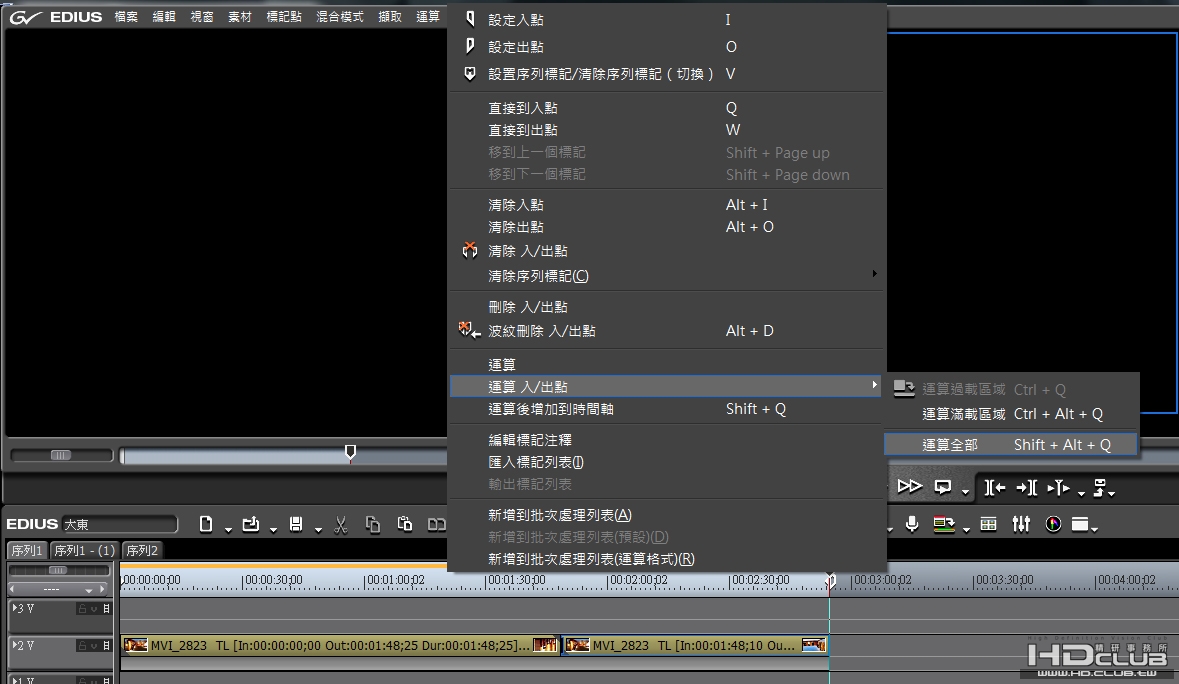The width and height of the screenshot is (1179, 684).
Task: Toggle lock on track 2 V
Action: coord(82,646)
